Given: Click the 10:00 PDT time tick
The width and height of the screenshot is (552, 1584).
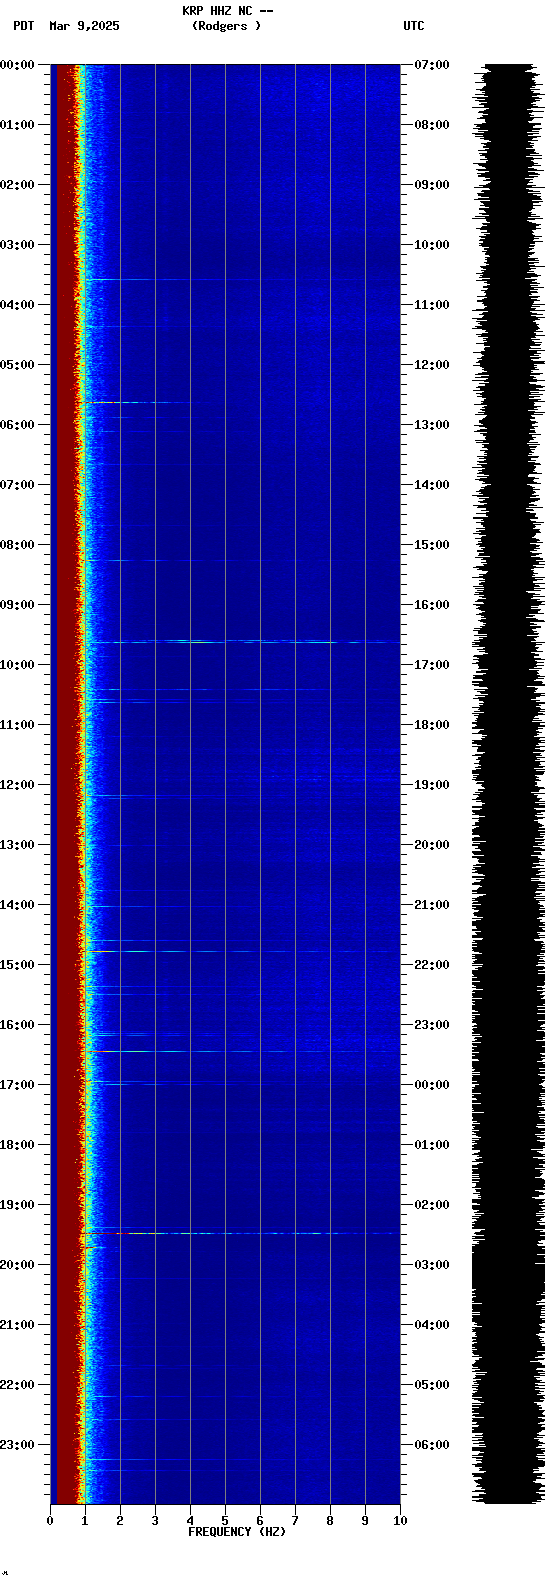Looking at the screenshot, I should pos(17,665).
